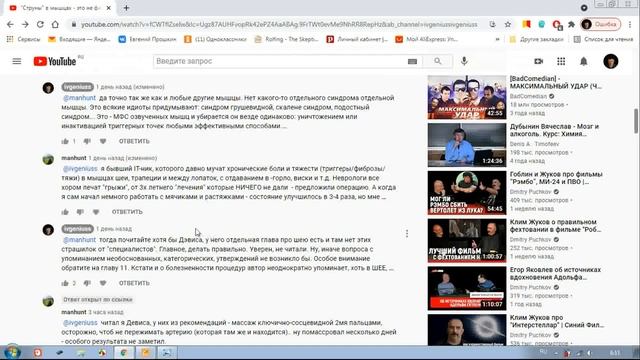The image size is (640, 360).
Task: Open the Rolfing - The Skept... bookmark
Action: pyautogui.click(x=286, y=39)
